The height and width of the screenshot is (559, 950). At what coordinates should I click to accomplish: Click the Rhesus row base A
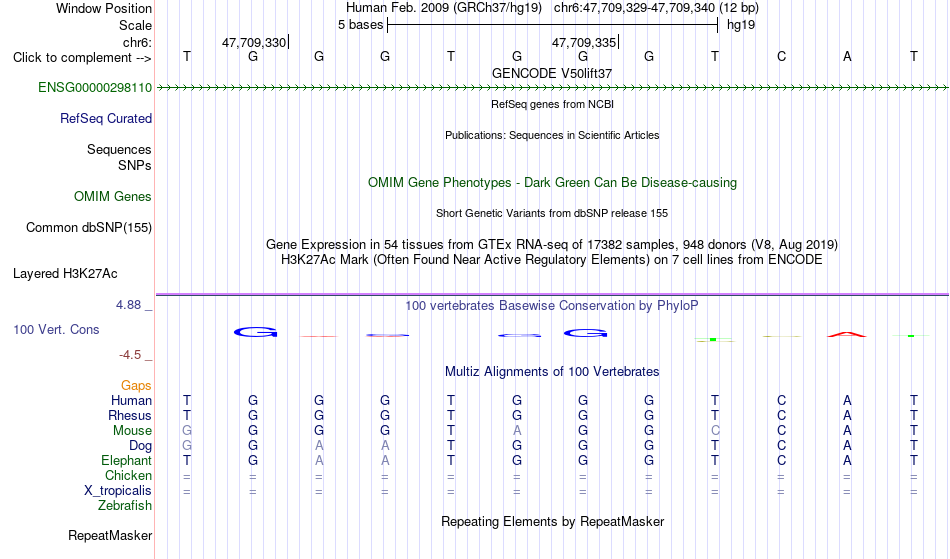click(847, 415)
